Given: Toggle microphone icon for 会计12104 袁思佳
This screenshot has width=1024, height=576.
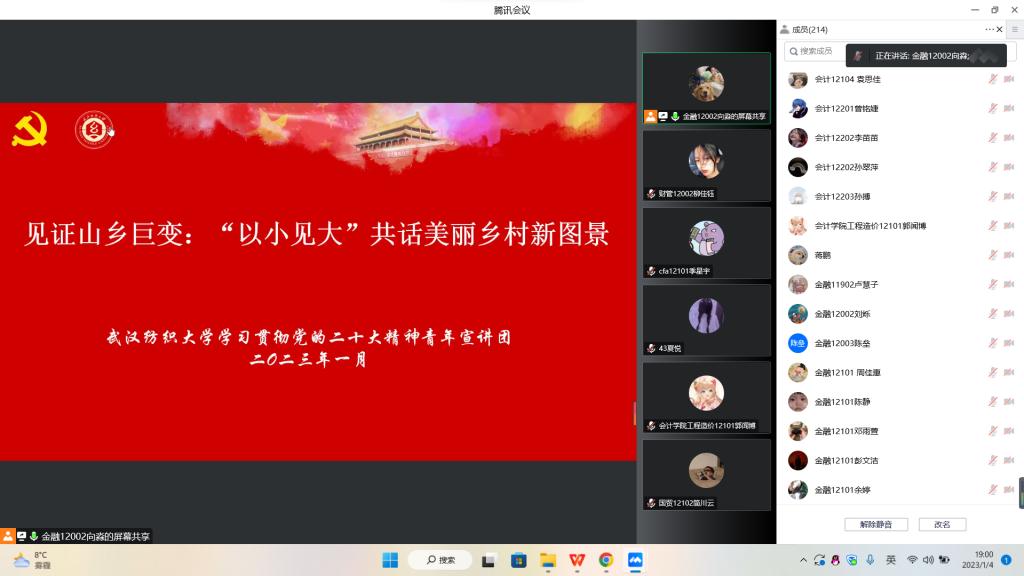Looking at the screenshot, I should [993, 79].
